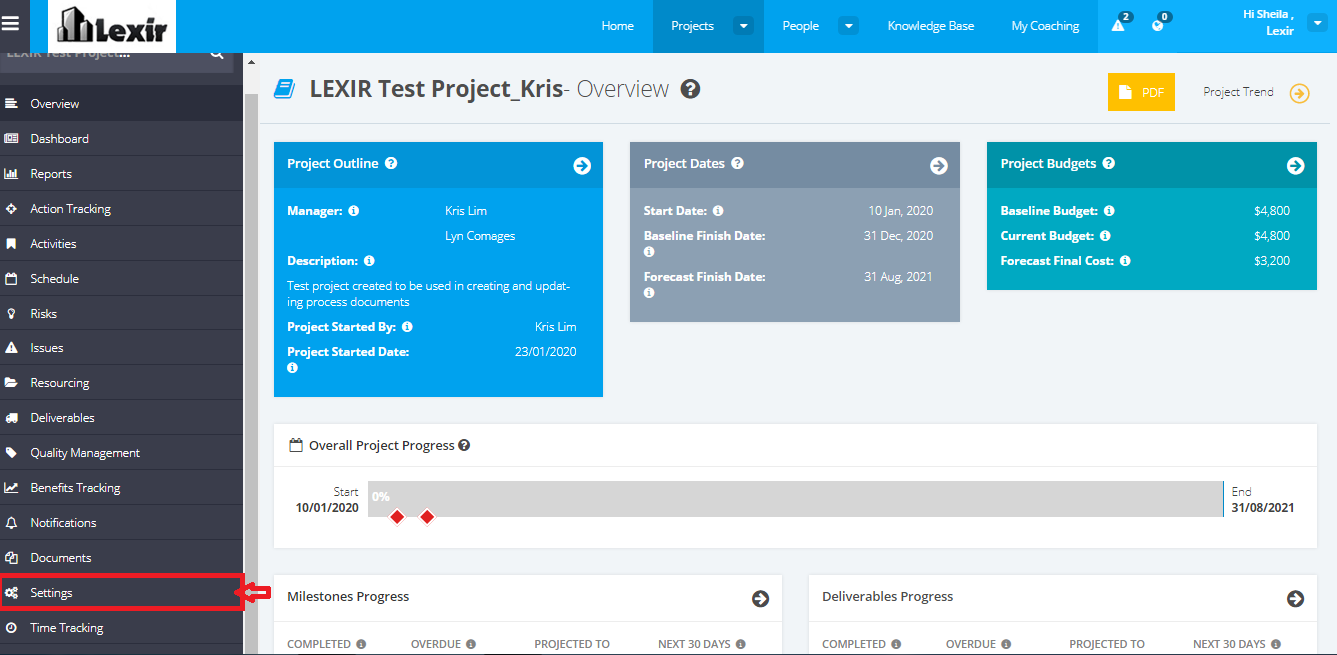1337x655 pixels.
Task: Open Project Dates arrow icon
Action: tap(938, 166)
